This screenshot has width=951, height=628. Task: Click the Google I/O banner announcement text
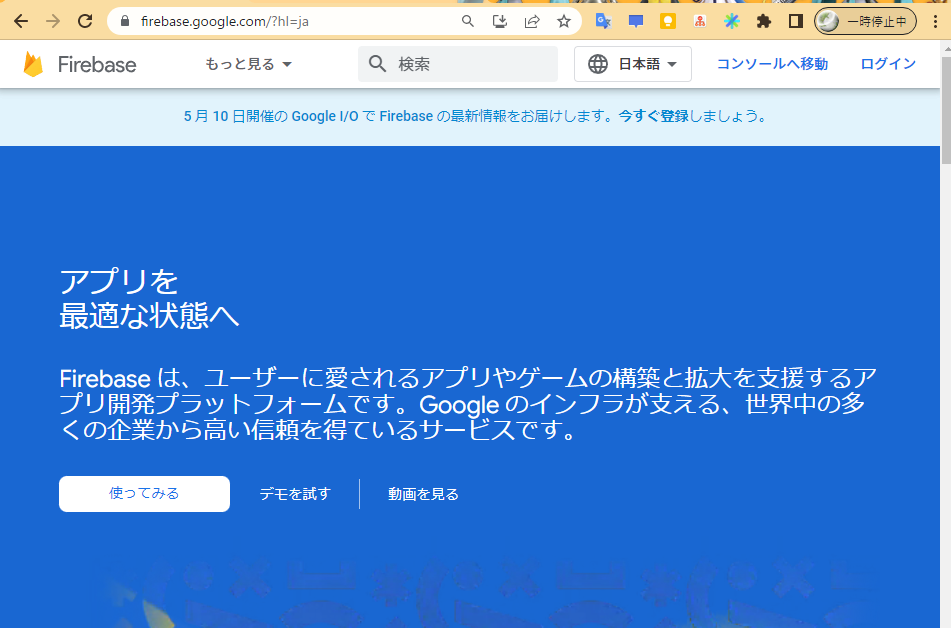point(476,116)
